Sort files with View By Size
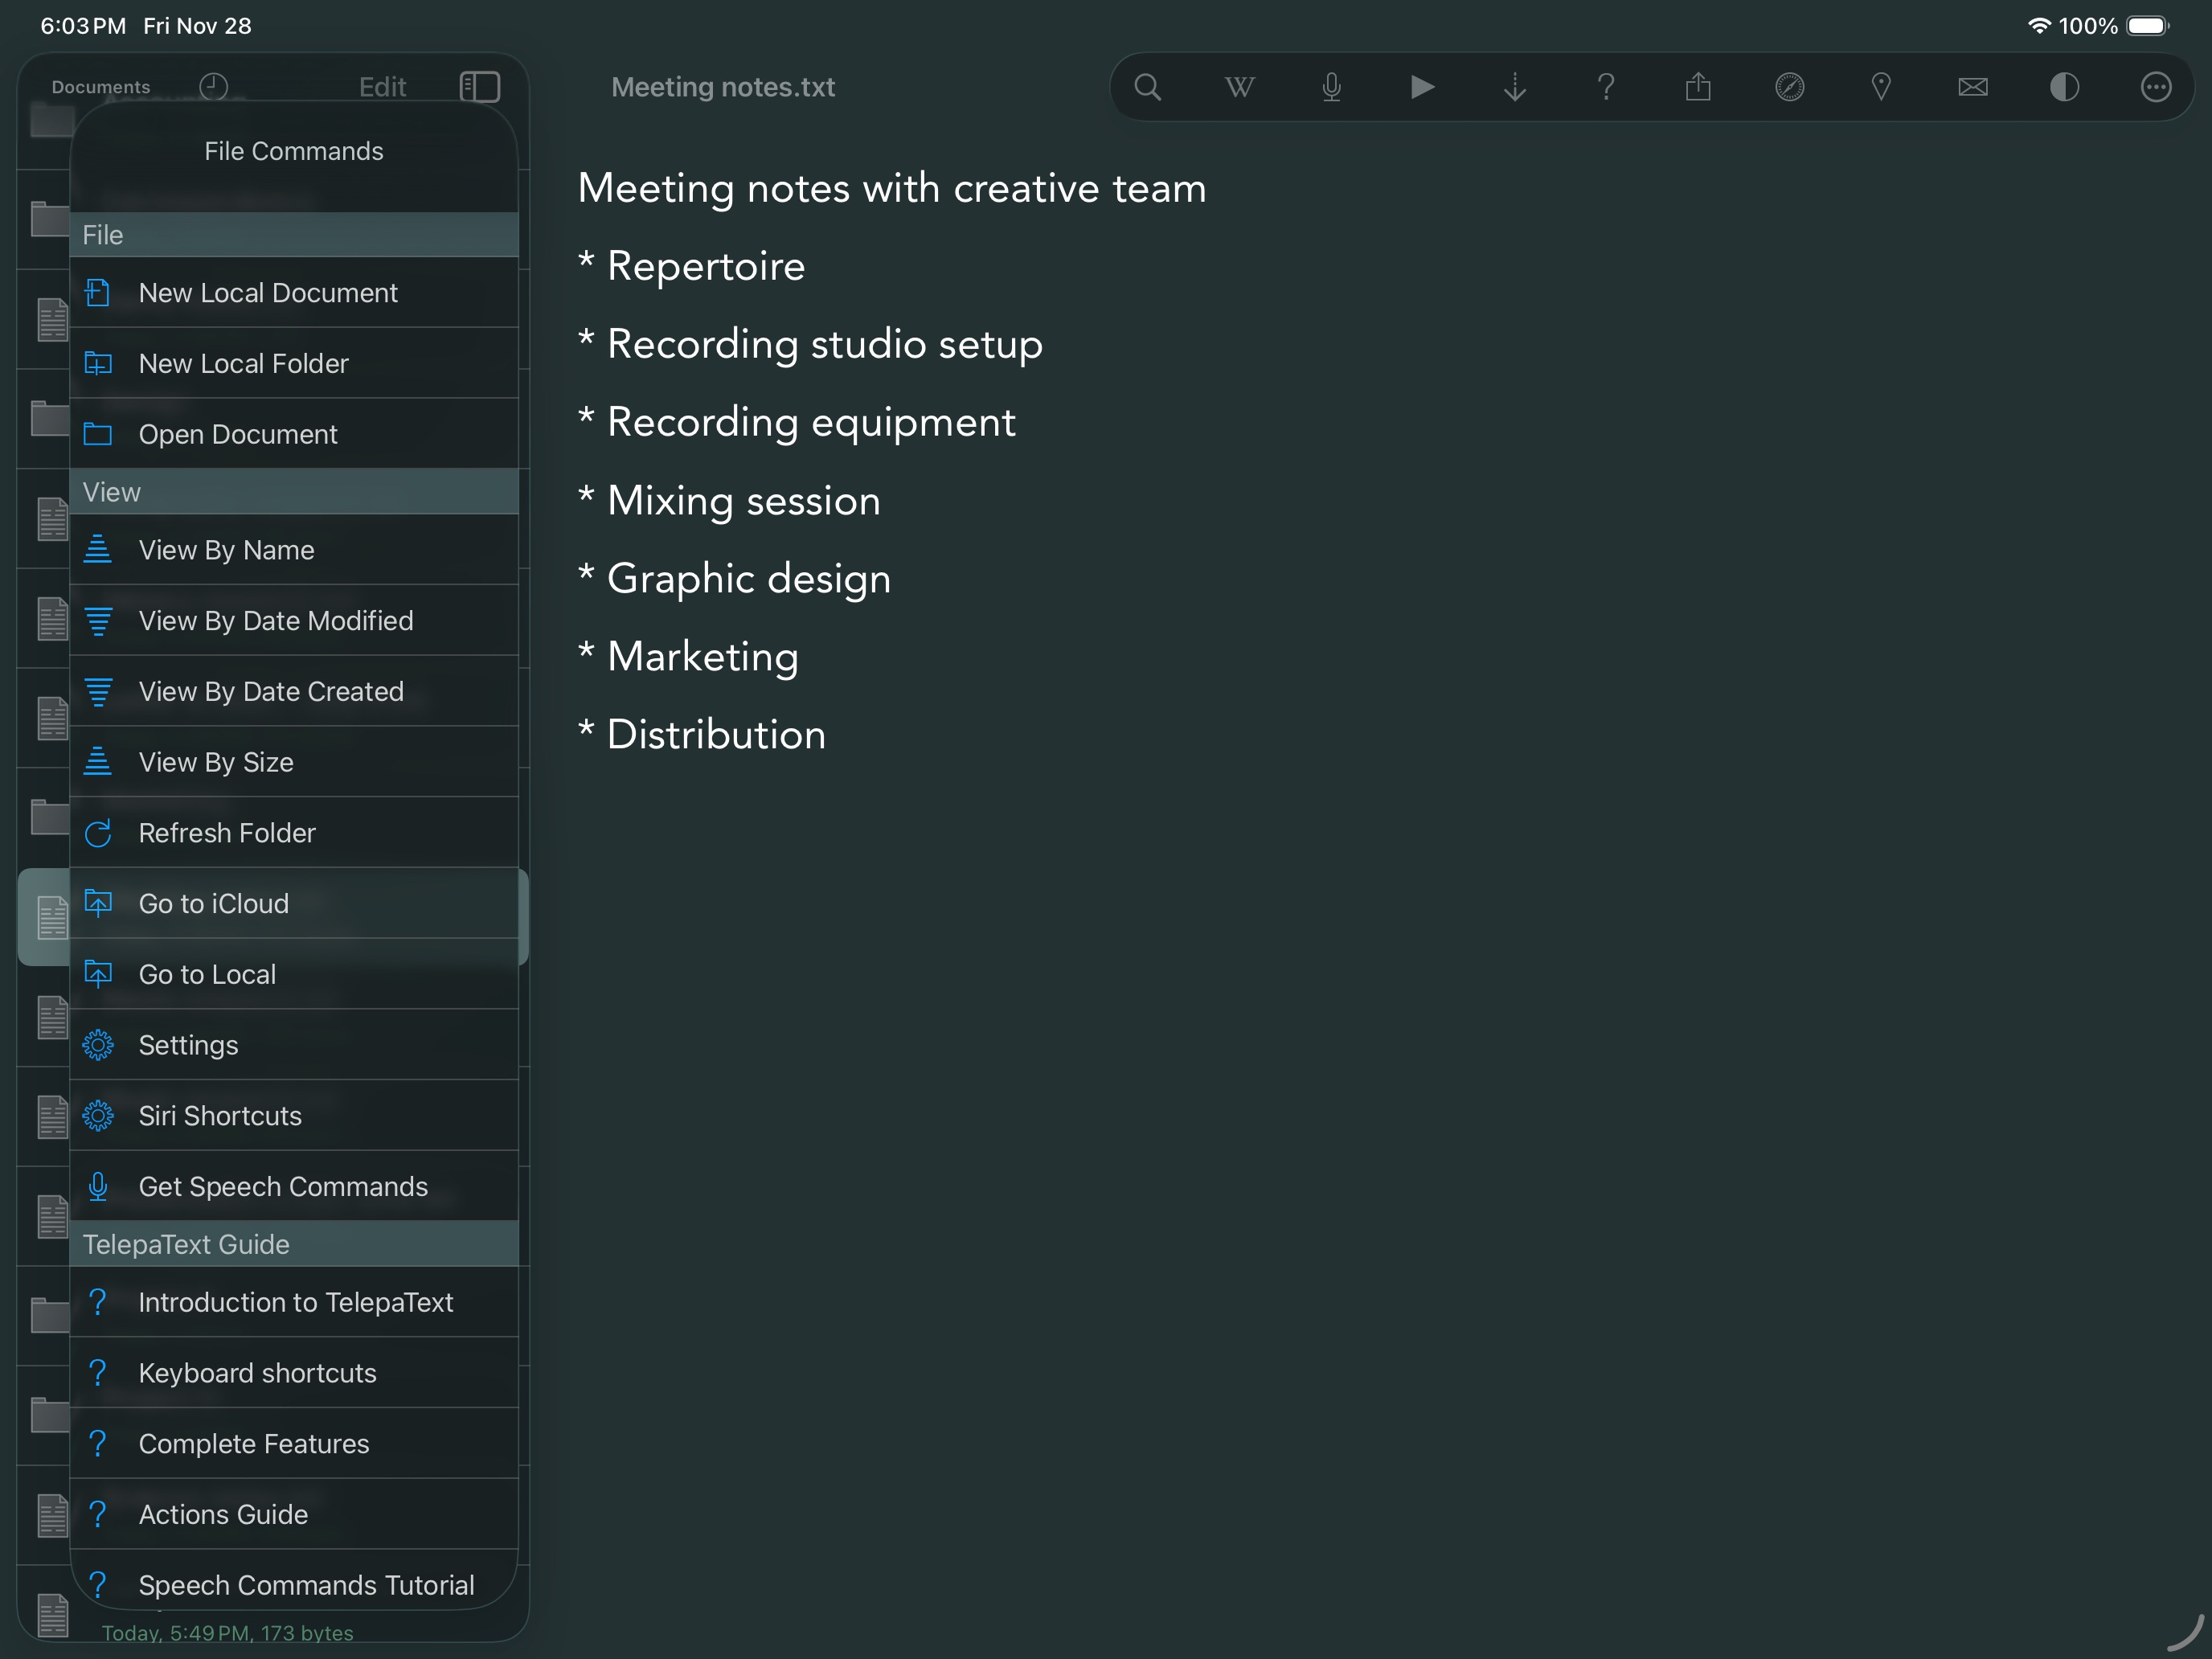 (294, 762)
